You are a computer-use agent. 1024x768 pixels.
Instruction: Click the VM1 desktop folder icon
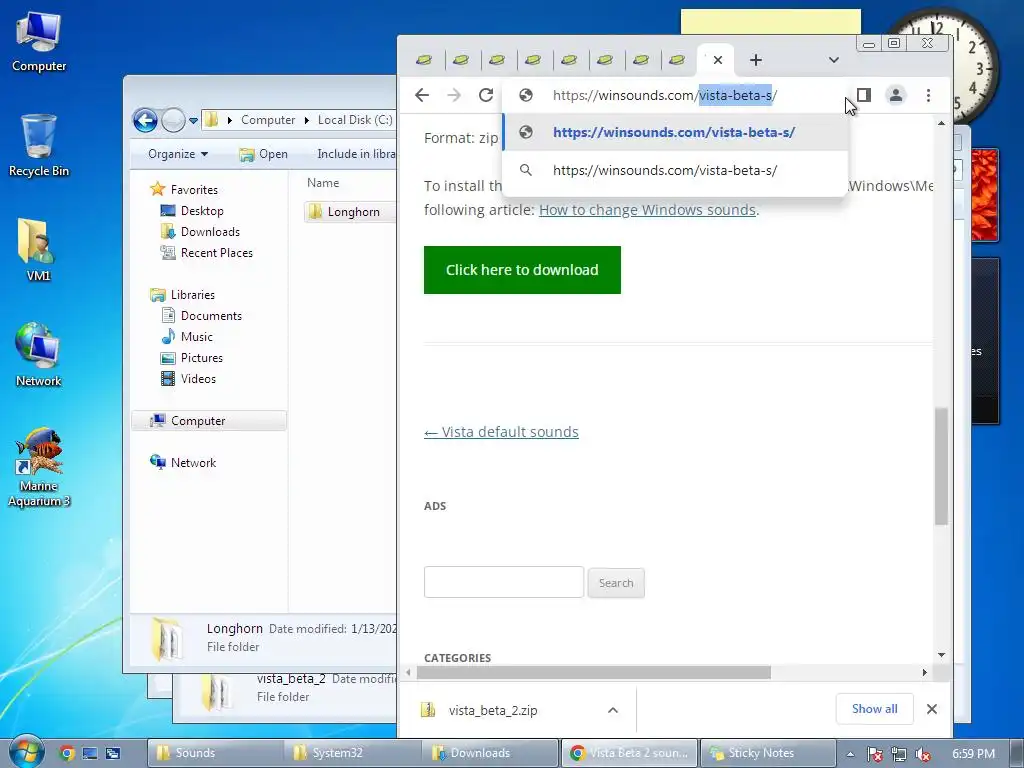coord(39,251)
